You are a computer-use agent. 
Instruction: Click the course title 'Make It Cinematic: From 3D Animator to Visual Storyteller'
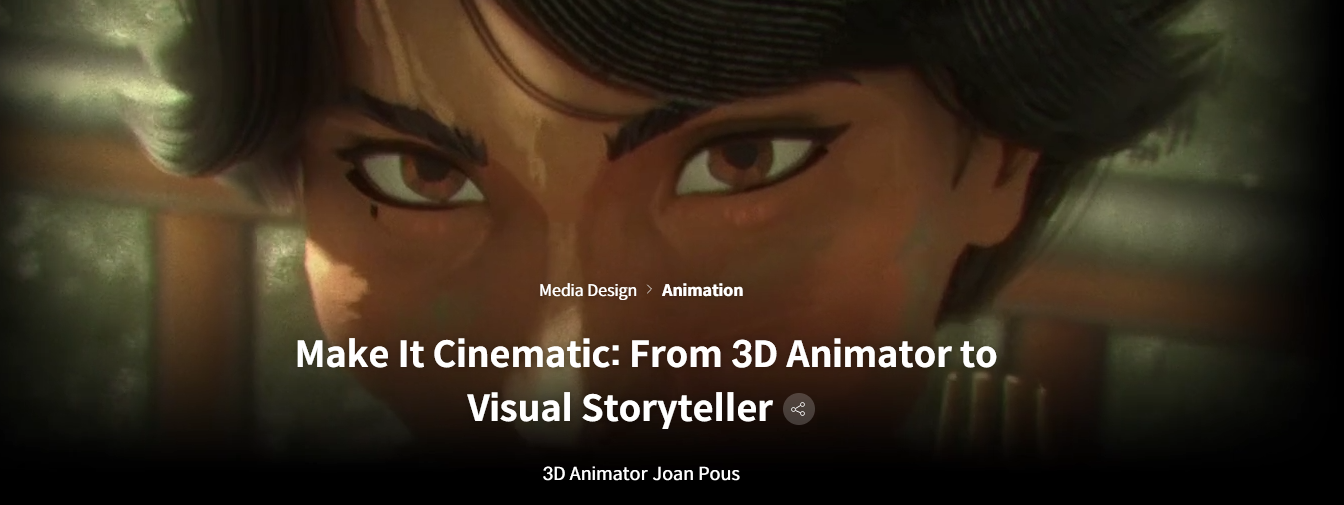[x=646, y=381]
